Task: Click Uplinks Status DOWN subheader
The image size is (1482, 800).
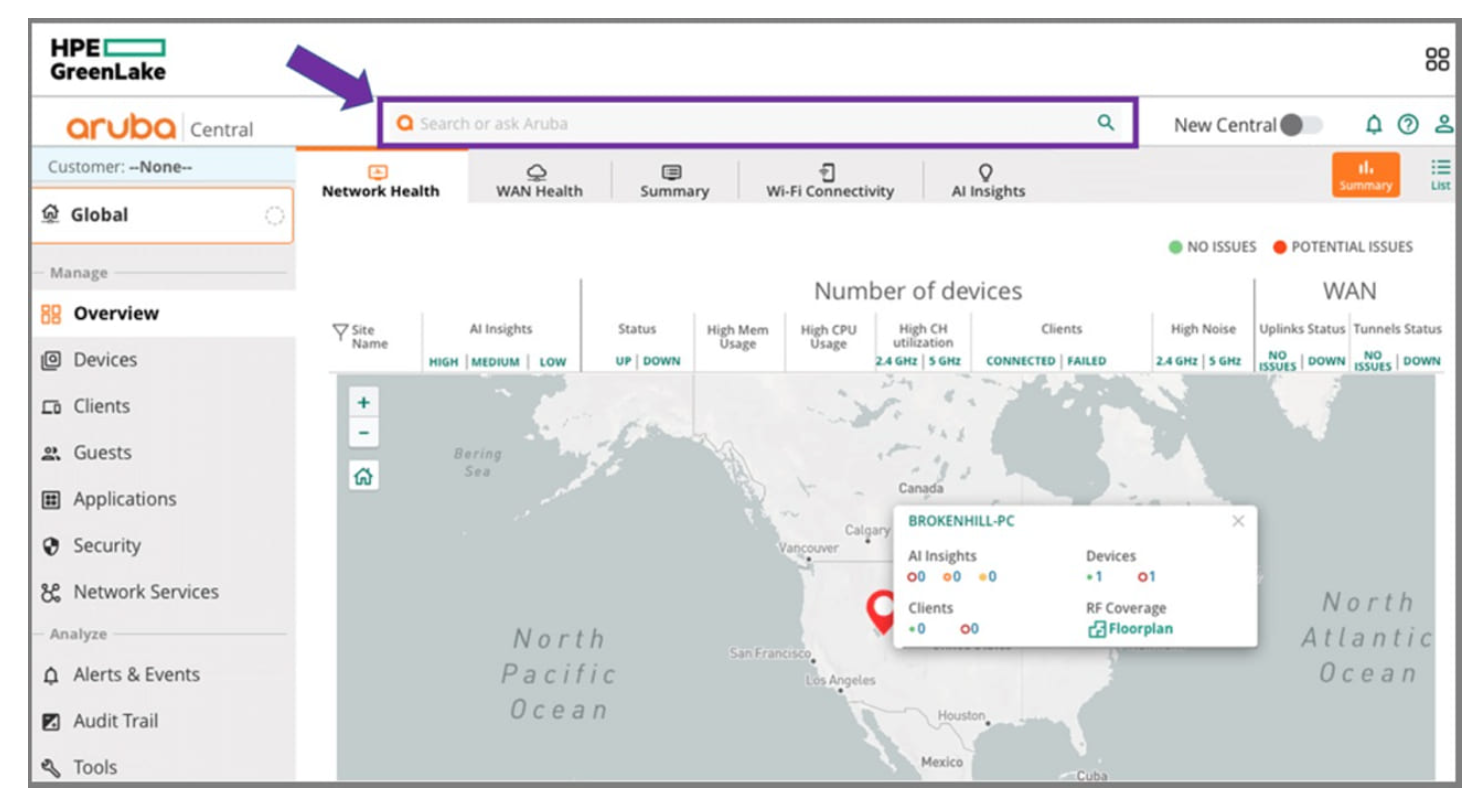Action: (1326, 361)
